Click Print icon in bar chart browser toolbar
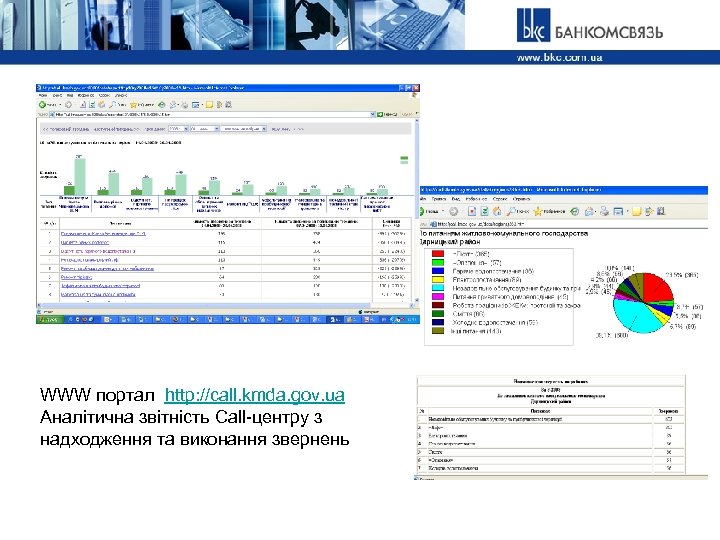This screenshot has width=720, height=540. (185, 105)
